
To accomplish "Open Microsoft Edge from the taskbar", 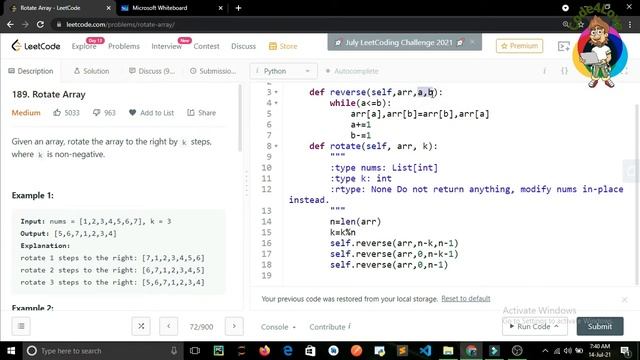I will click(x=288, y=351).
